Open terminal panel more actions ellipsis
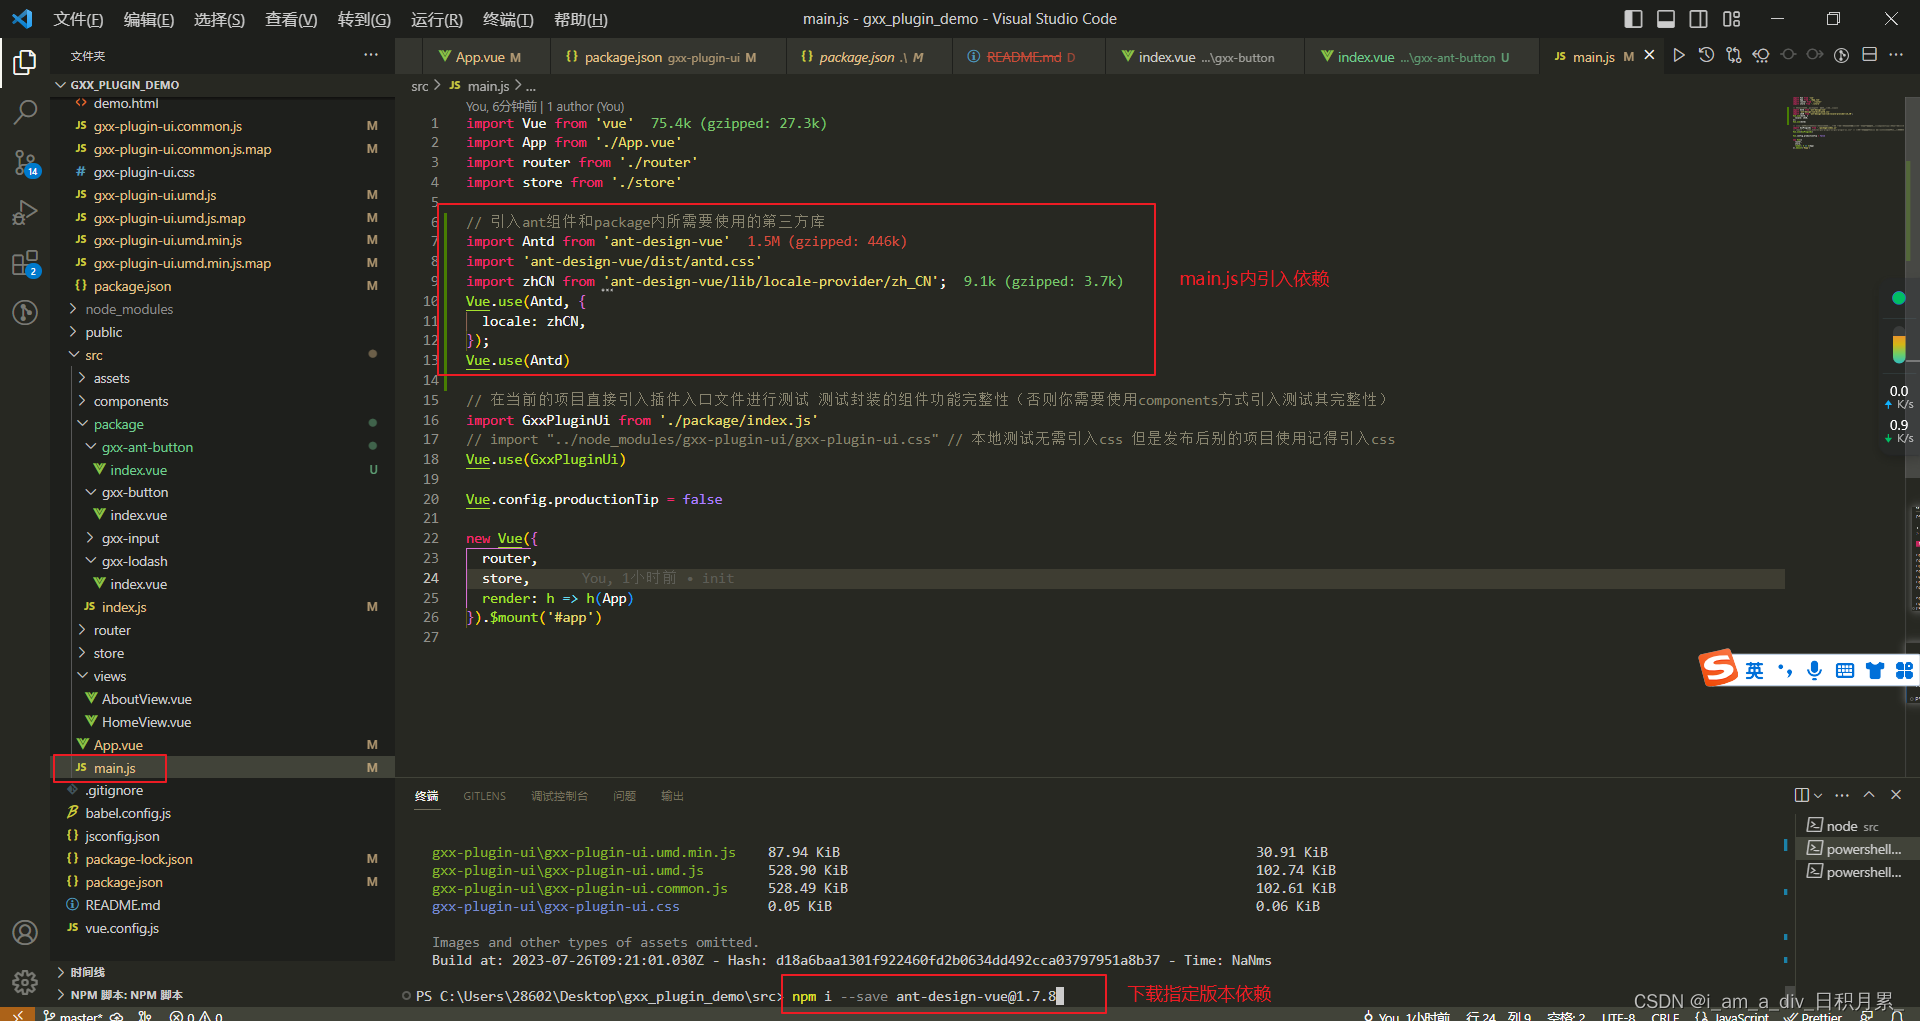1920x1021 pixels. point(1842,795)
